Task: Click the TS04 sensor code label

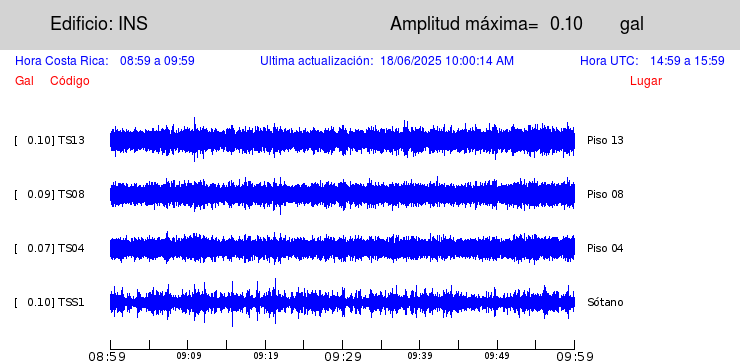Action: [71, 248]
